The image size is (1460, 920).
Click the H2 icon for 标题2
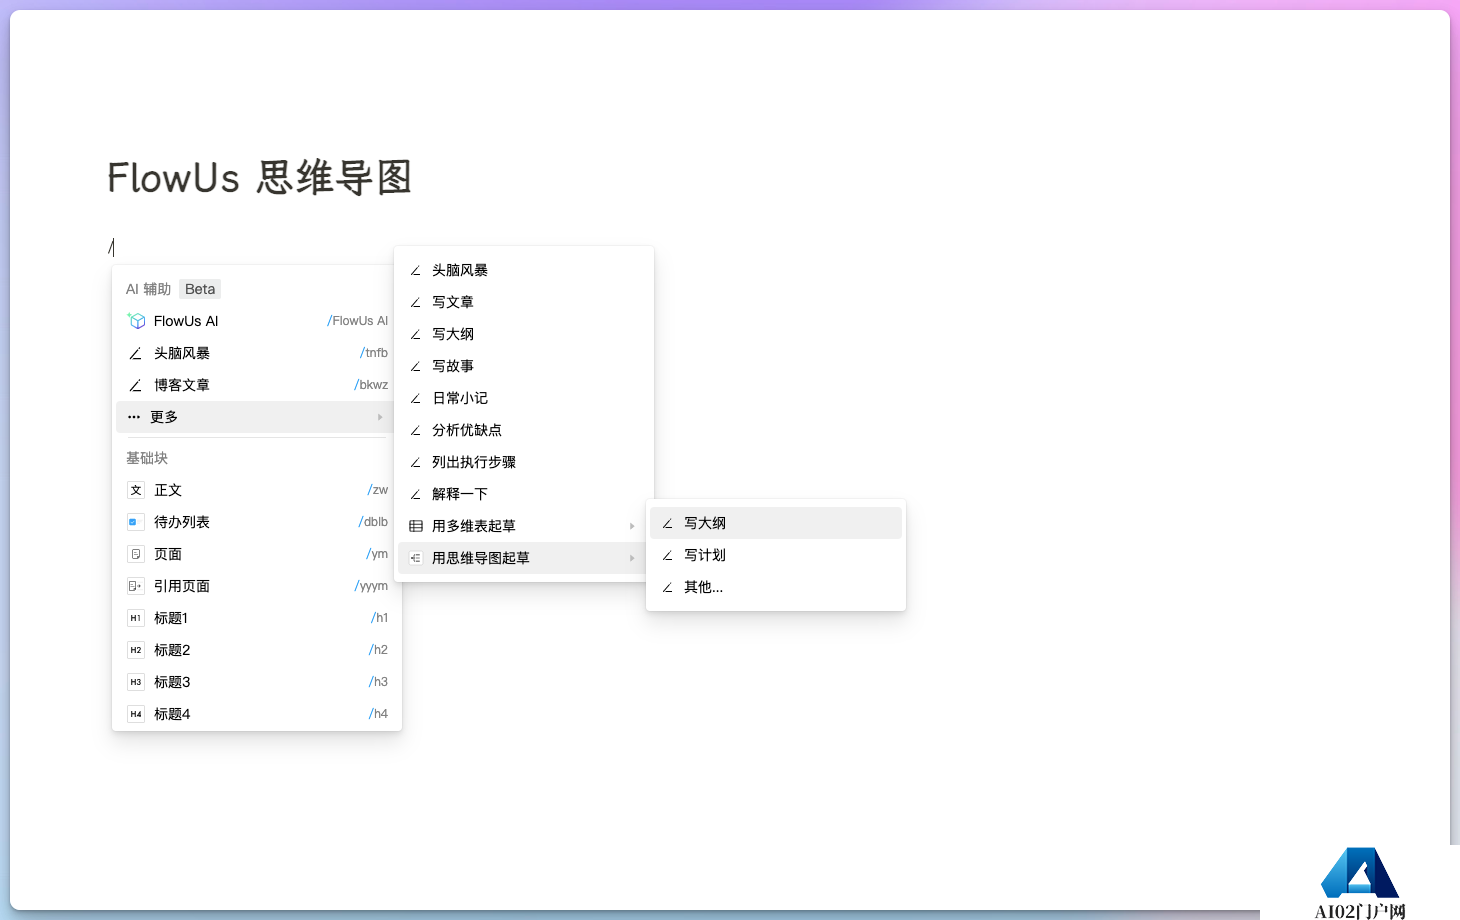(x=136, y=650)
